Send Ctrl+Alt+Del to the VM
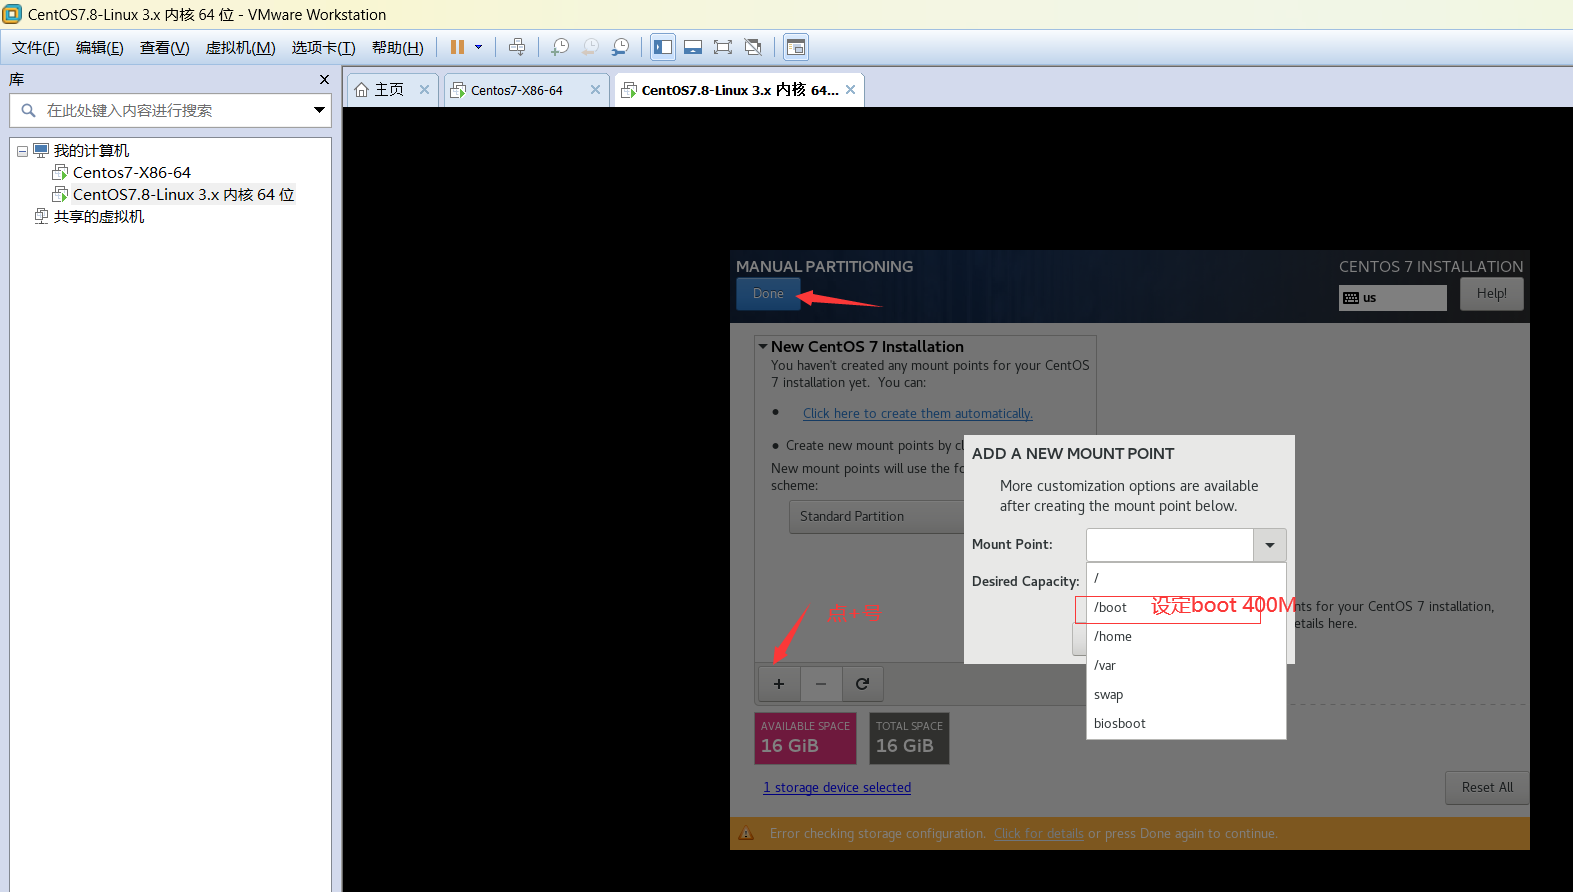Screen dimensions: 1573x892 (x=517, y=47)
